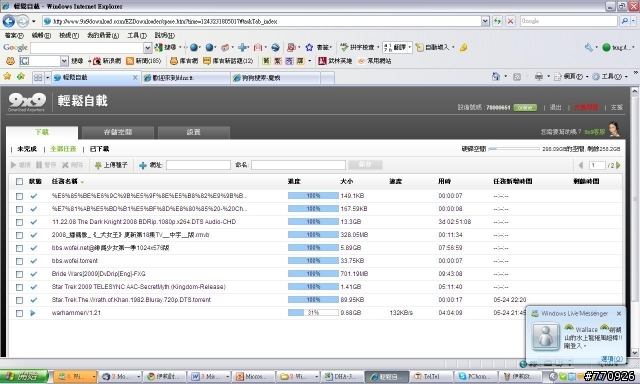
Task: Click the grey delete X task icon
Action: click(x=65, y=165)
